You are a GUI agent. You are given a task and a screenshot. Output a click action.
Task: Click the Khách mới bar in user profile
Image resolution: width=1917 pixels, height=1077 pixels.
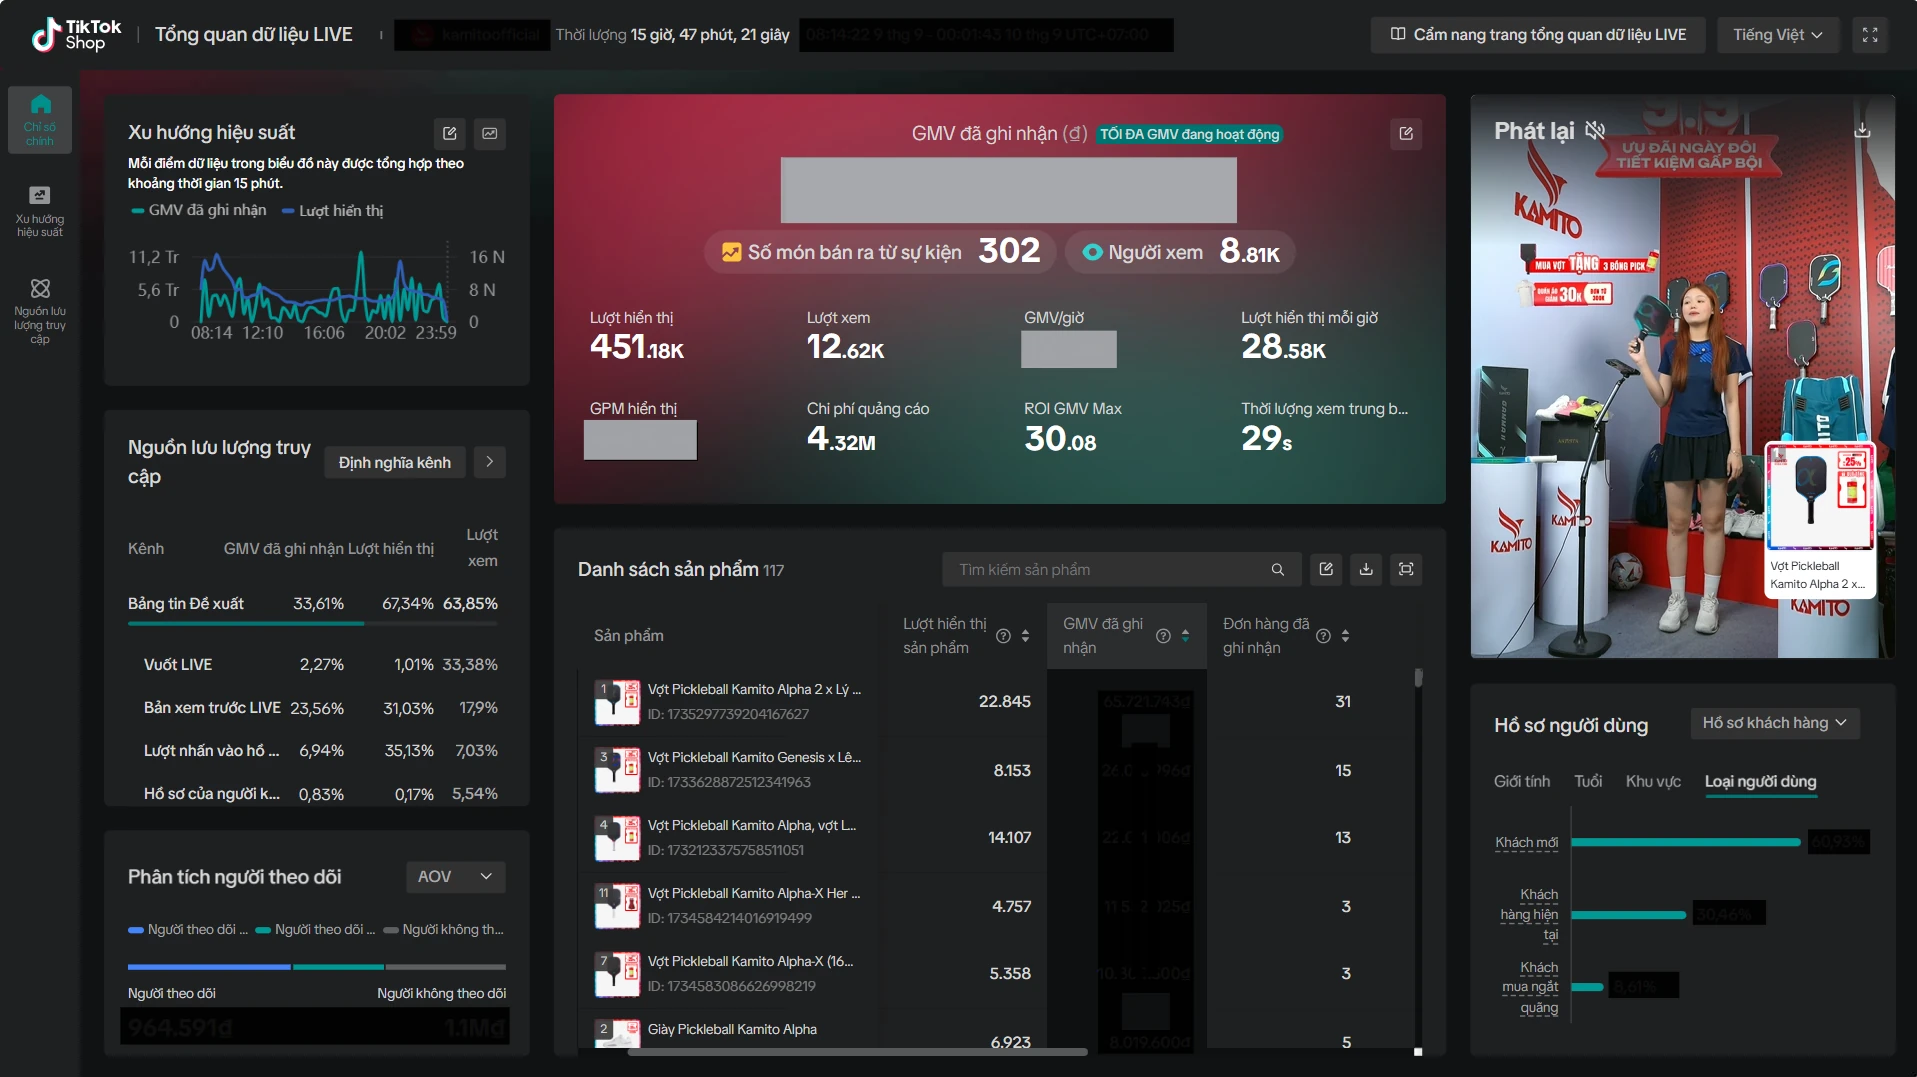(1686, 842)
